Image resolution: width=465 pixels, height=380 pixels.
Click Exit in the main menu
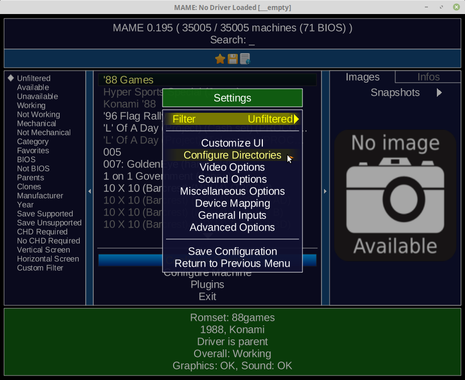(207, 296)
